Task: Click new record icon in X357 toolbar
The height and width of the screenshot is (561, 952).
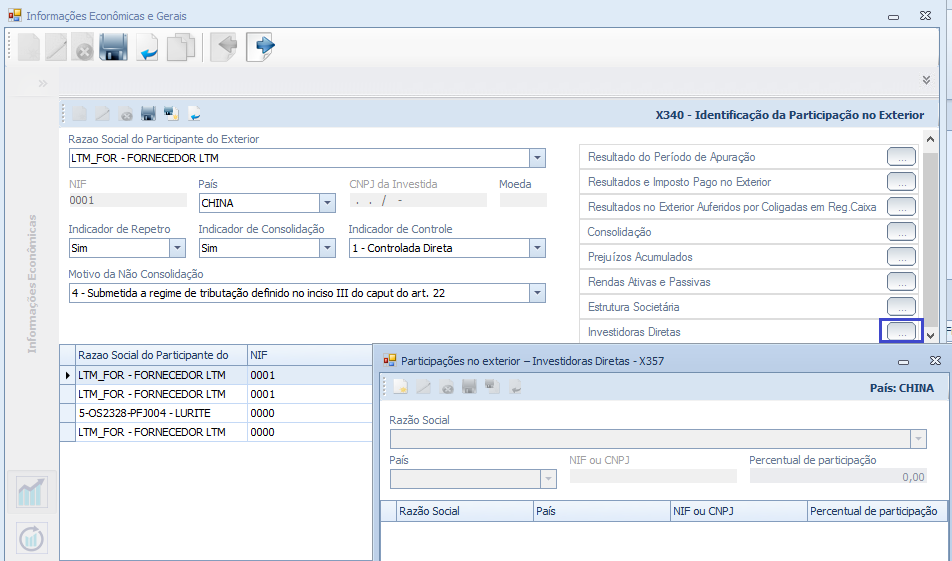Action: click(400, 387)
